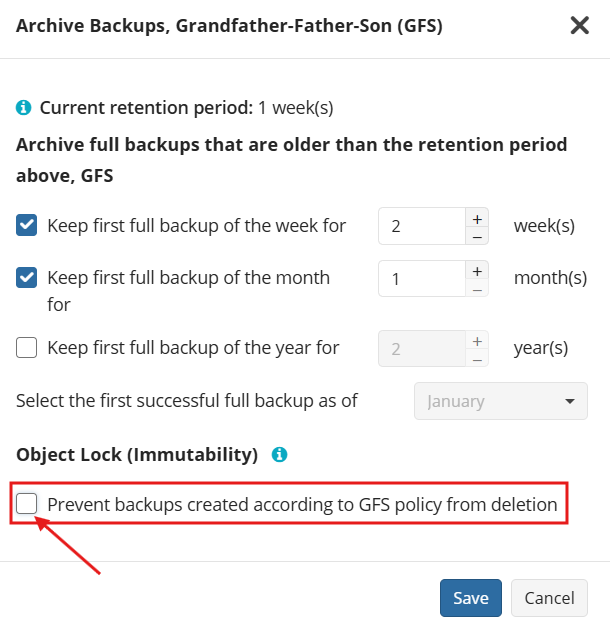Disable Keep first full backup of the month
610x629 pixels.
[27, 278]
